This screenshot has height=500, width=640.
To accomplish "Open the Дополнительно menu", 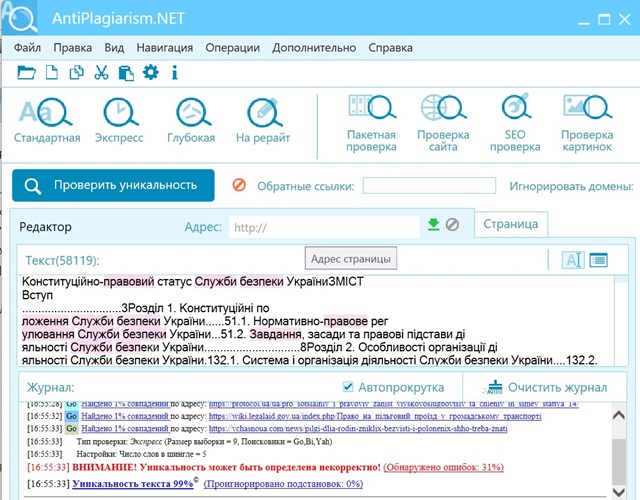I will tap(314, 48).
